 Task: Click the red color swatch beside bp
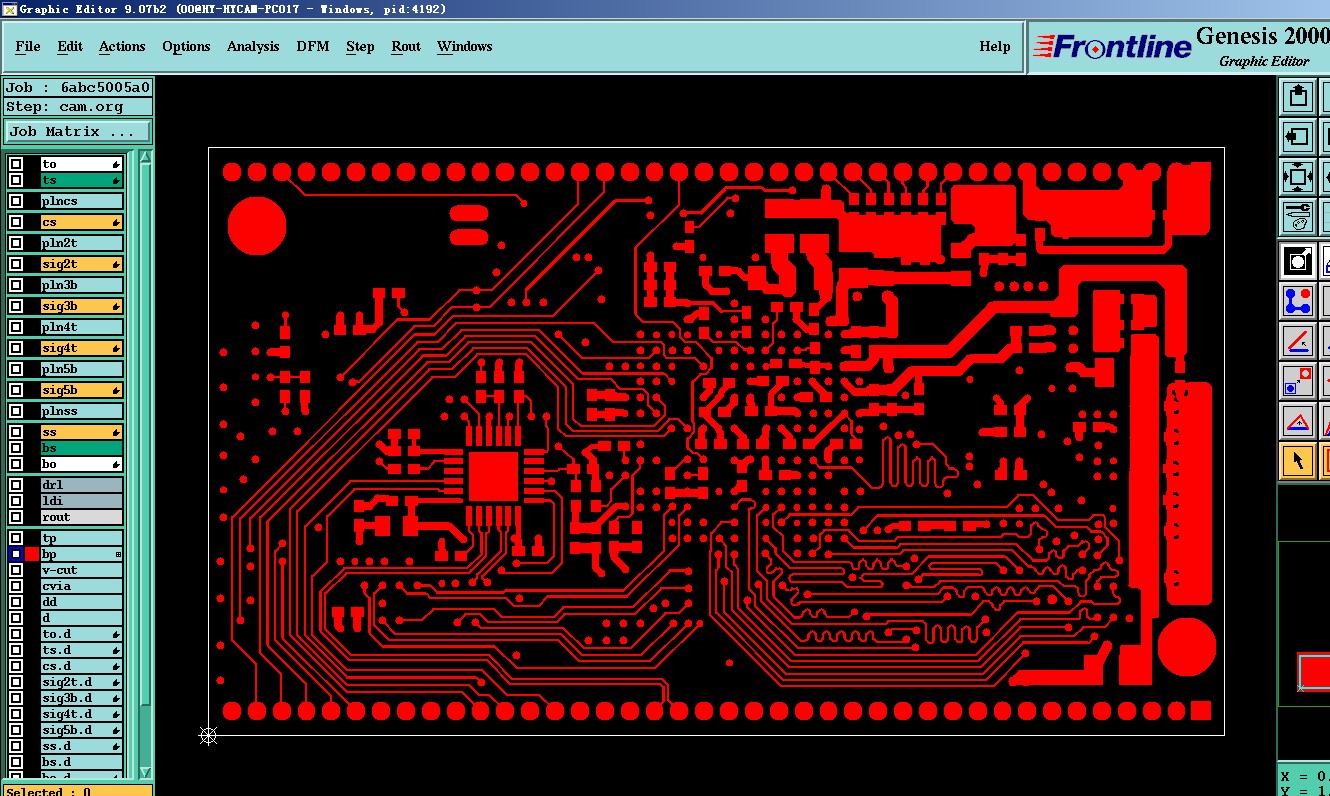pyautogui.click(x=32, y=554)
